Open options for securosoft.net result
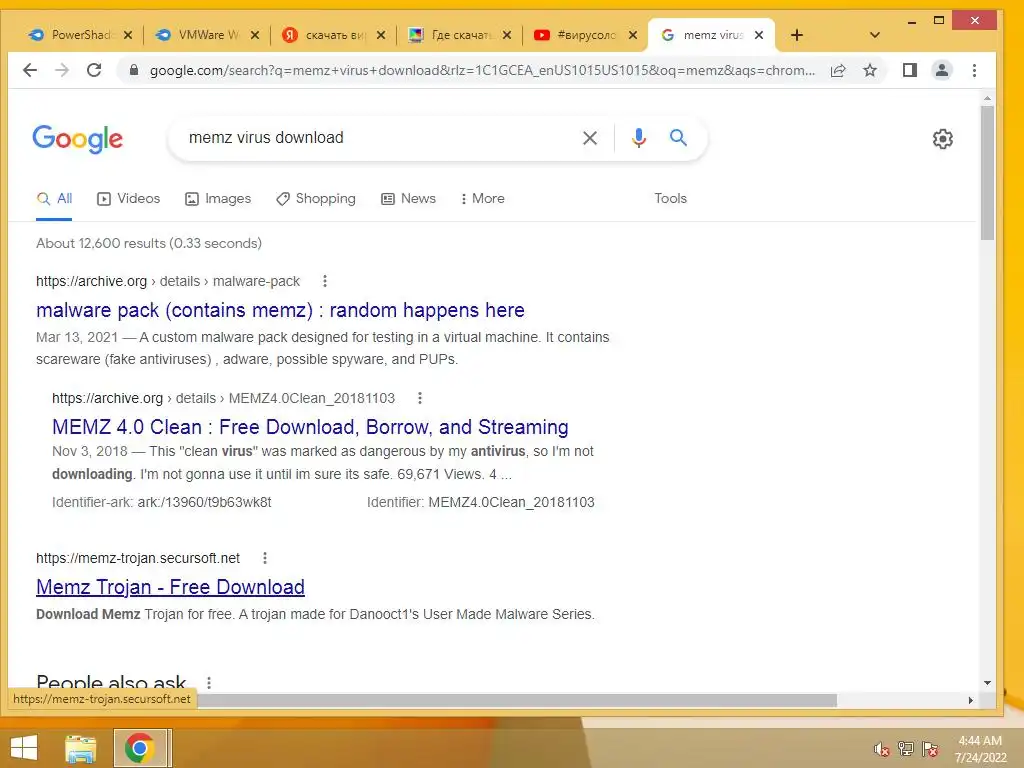This screenshot has height=768, width=1024. tap(264, 558)
